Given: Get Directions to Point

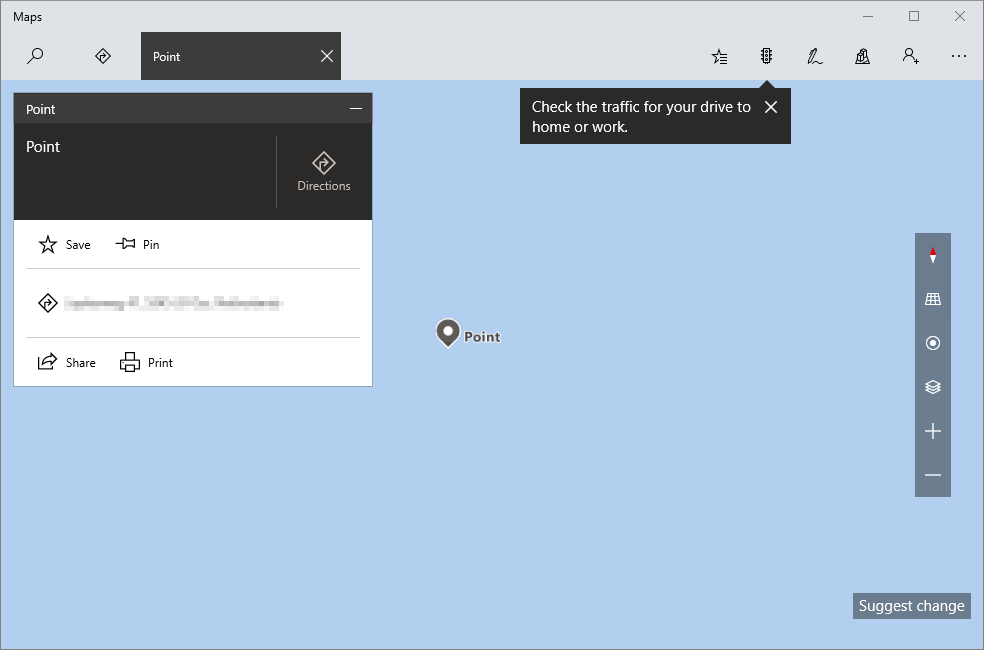Looking at the screenshot, I should (324, 171).
